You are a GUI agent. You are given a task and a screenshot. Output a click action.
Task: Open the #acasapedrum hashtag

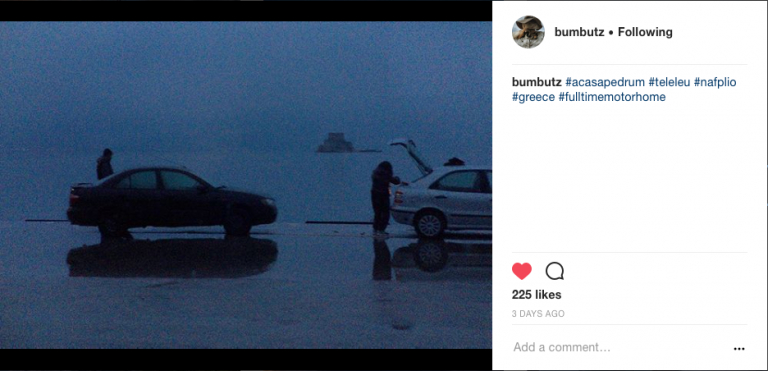[x=605, y=82]
